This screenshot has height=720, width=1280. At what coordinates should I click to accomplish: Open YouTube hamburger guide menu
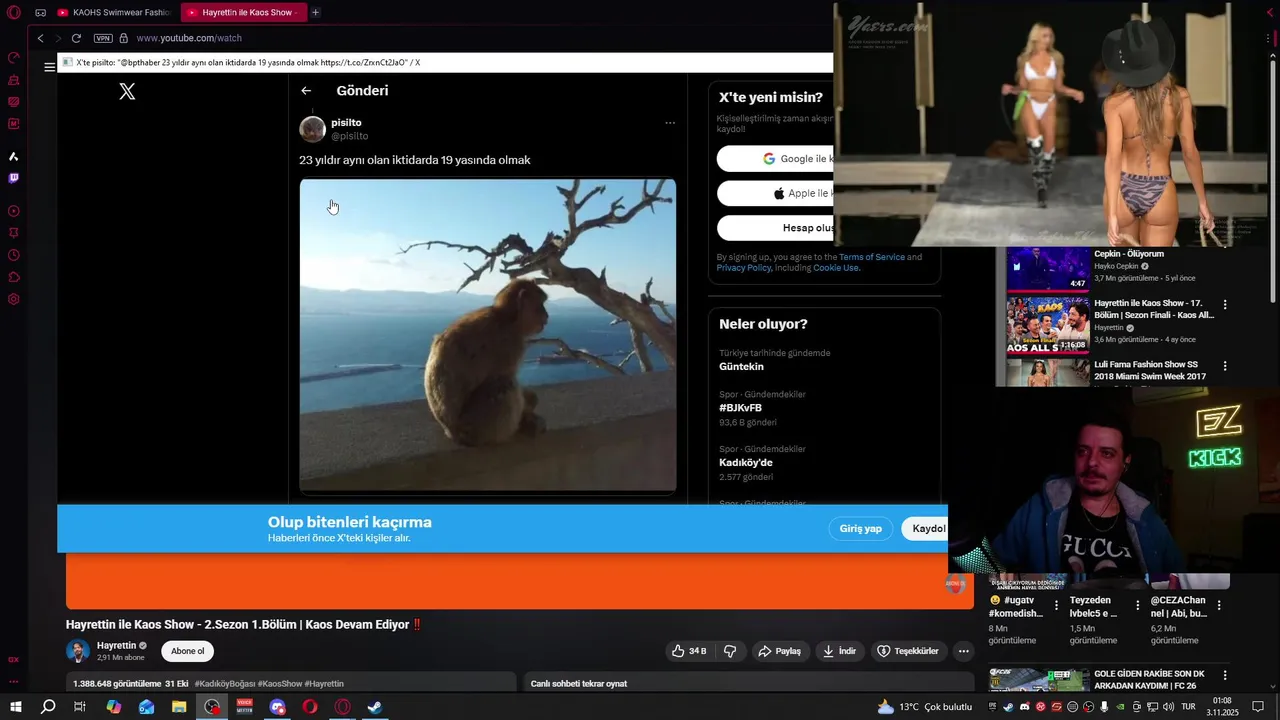pos(49,67)
